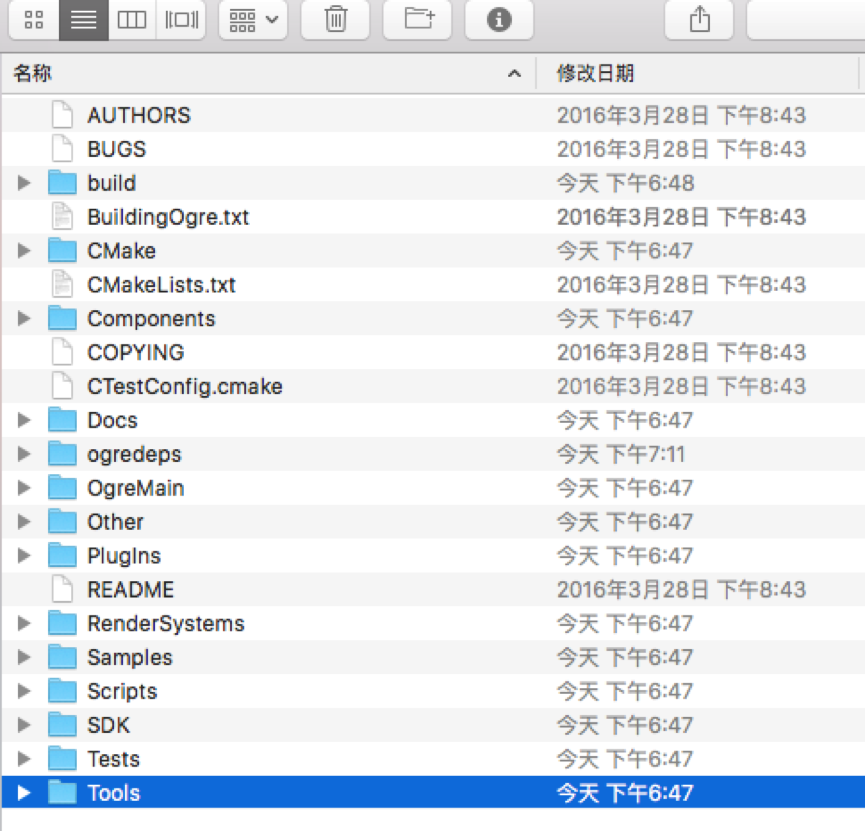
Task: Click the CMakeLists.txt document icon
Action: [x=62, y=284]
